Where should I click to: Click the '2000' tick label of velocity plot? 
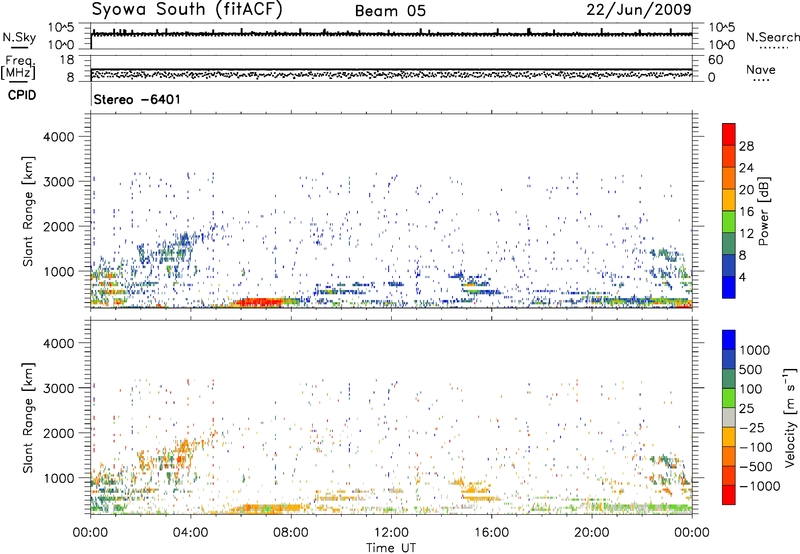58,433
